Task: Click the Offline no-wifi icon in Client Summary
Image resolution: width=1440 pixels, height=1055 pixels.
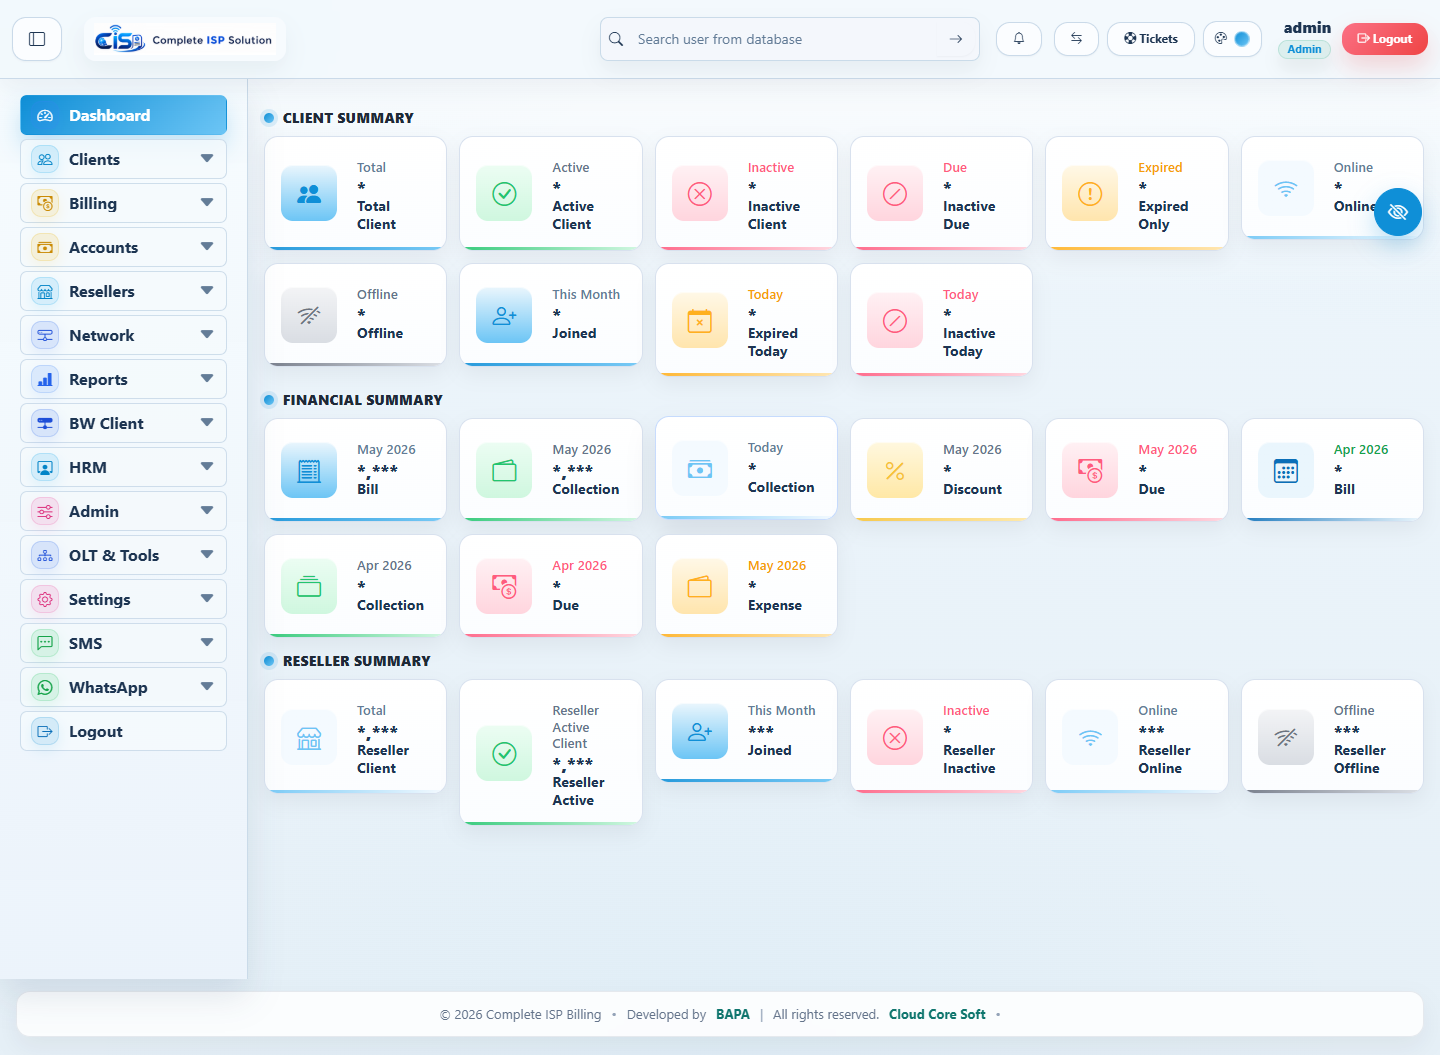Action: coord(309,315)
